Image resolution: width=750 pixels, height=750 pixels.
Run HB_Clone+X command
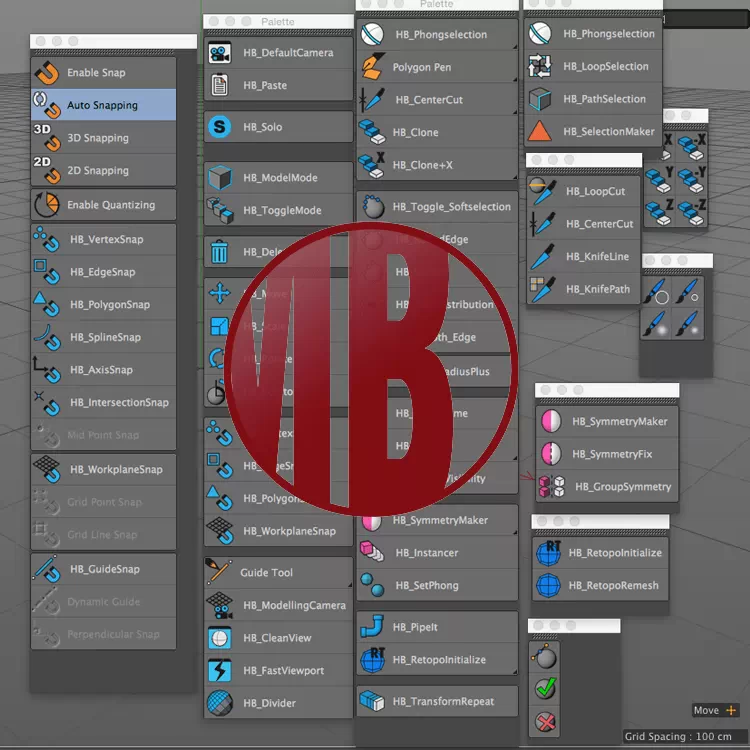point(437,165)
